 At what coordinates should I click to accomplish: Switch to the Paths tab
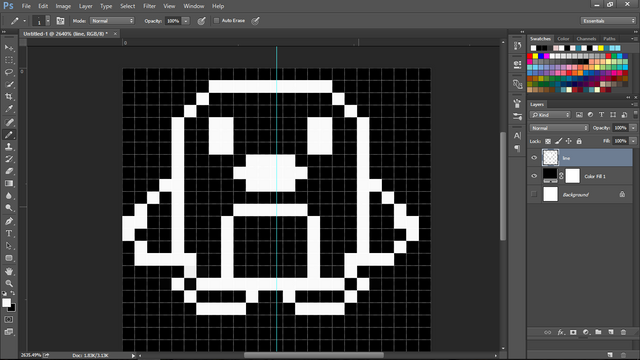click(609, 39)
